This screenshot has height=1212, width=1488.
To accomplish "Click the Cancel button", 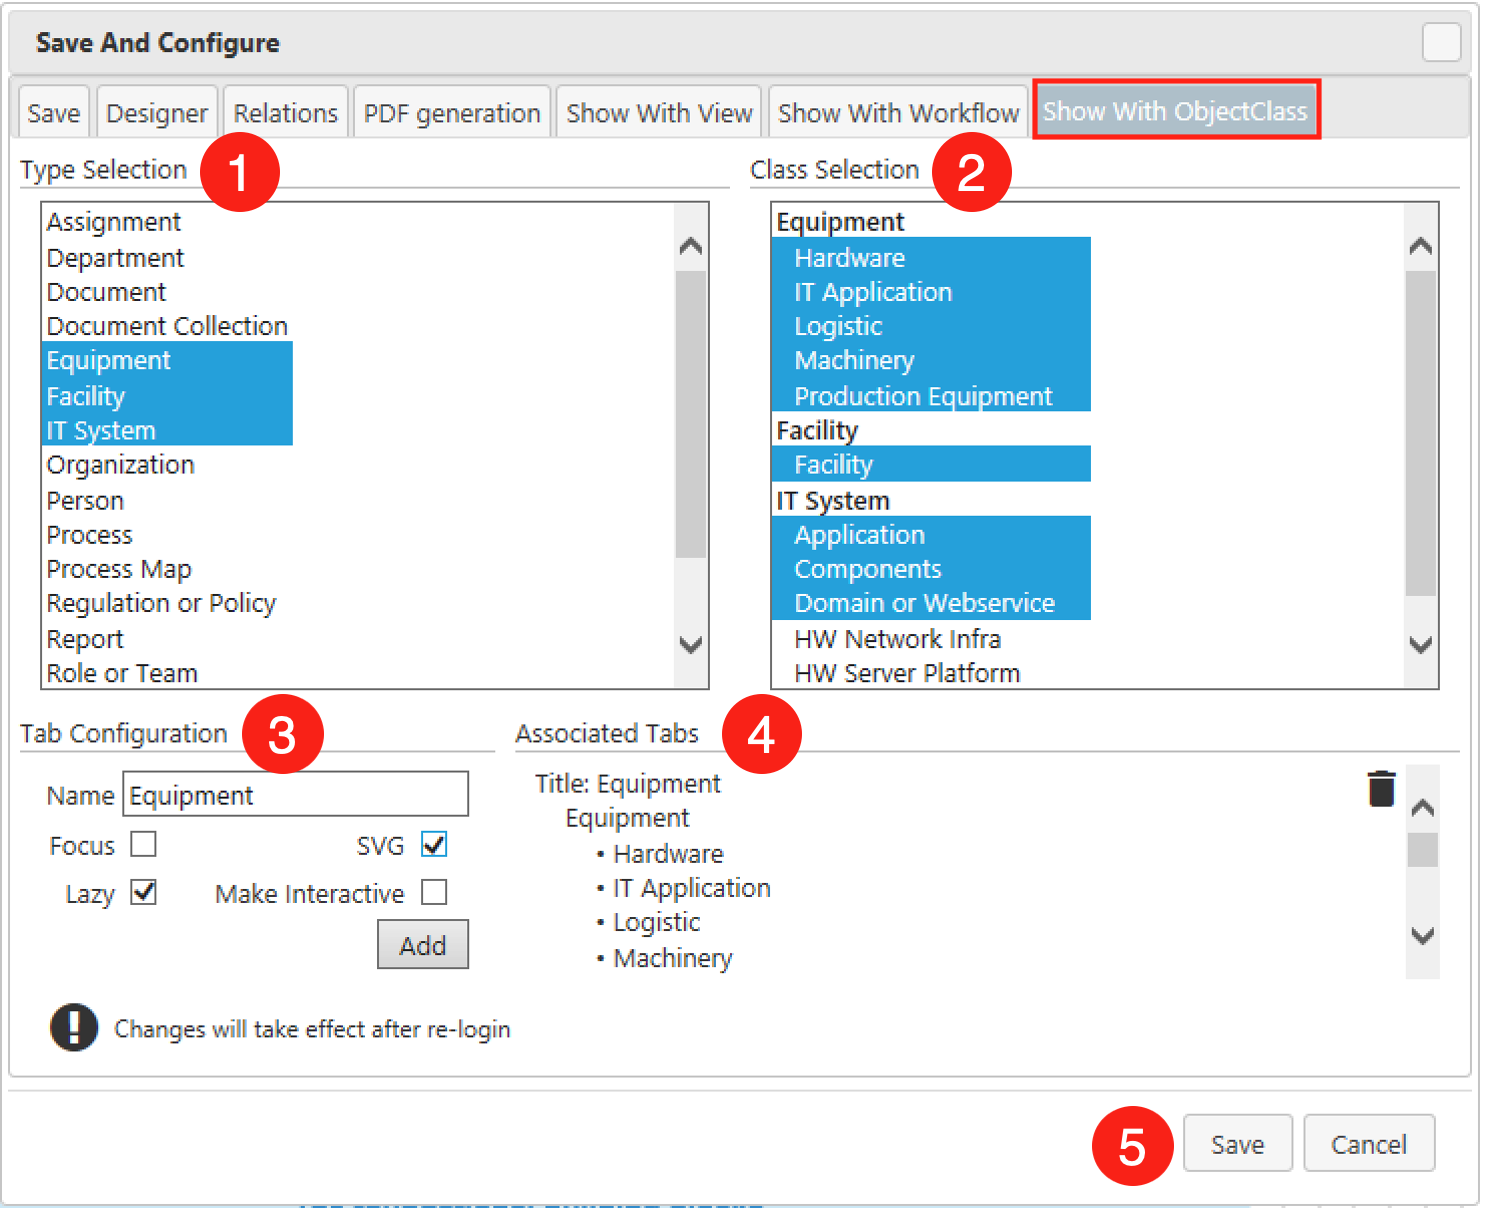I will (x=1369, y=1144).
